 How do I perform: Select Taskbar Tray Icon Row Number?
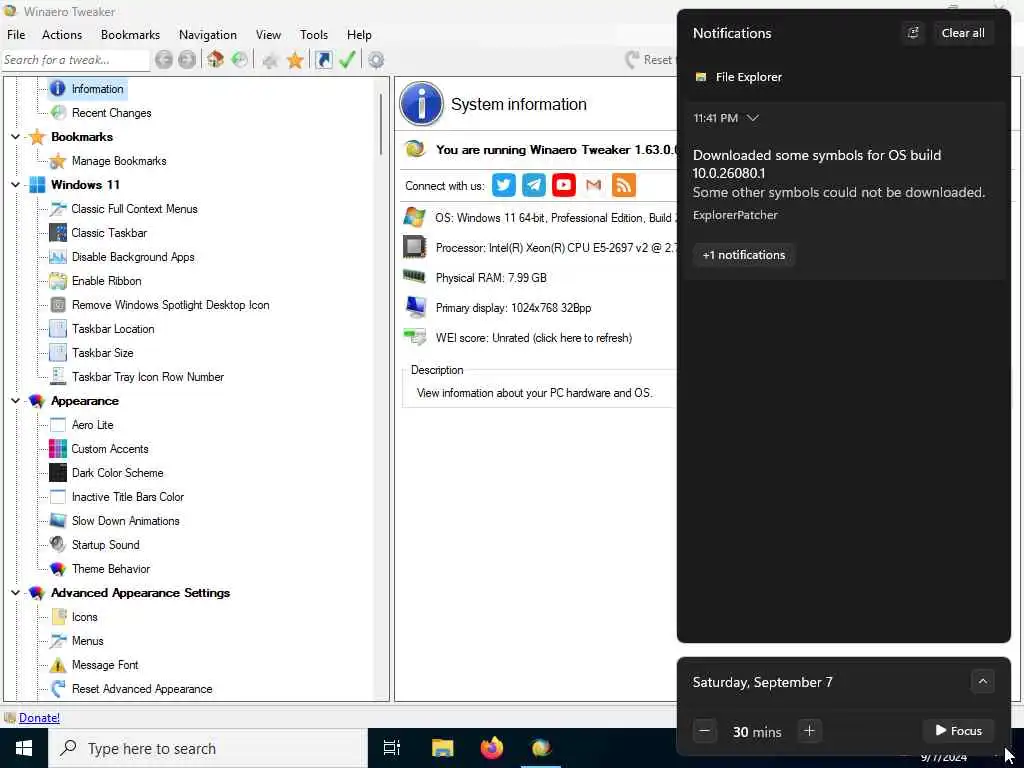tap(148, 377)
